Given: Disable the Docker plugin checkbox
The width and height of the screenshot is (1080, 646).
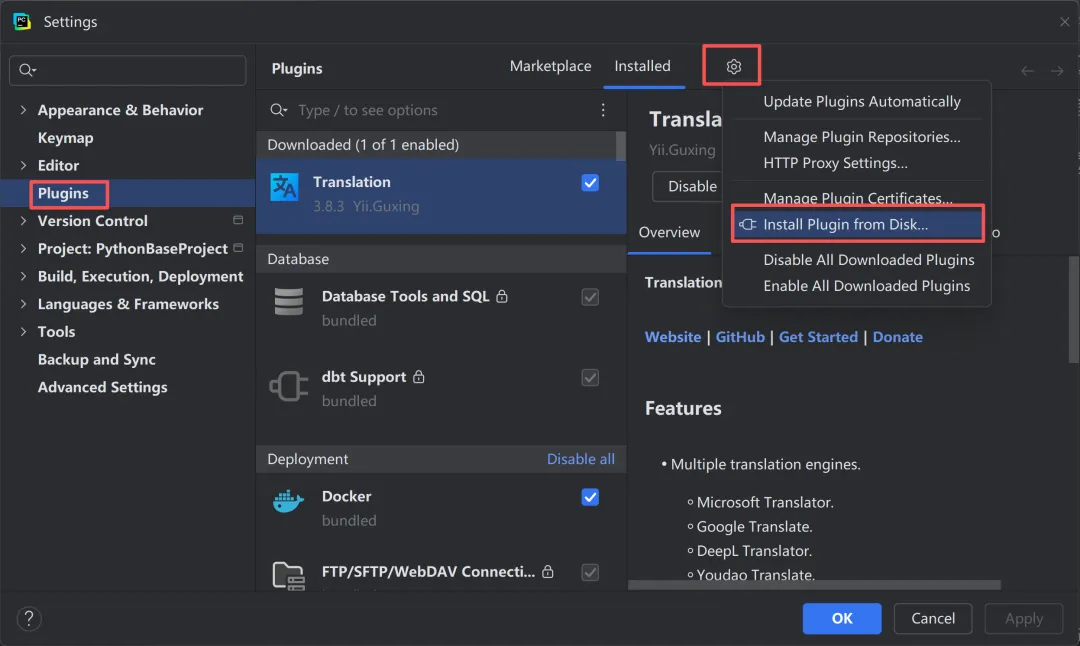Looking at the screenshot, I should pyautogui.click(x=590, y=497).
